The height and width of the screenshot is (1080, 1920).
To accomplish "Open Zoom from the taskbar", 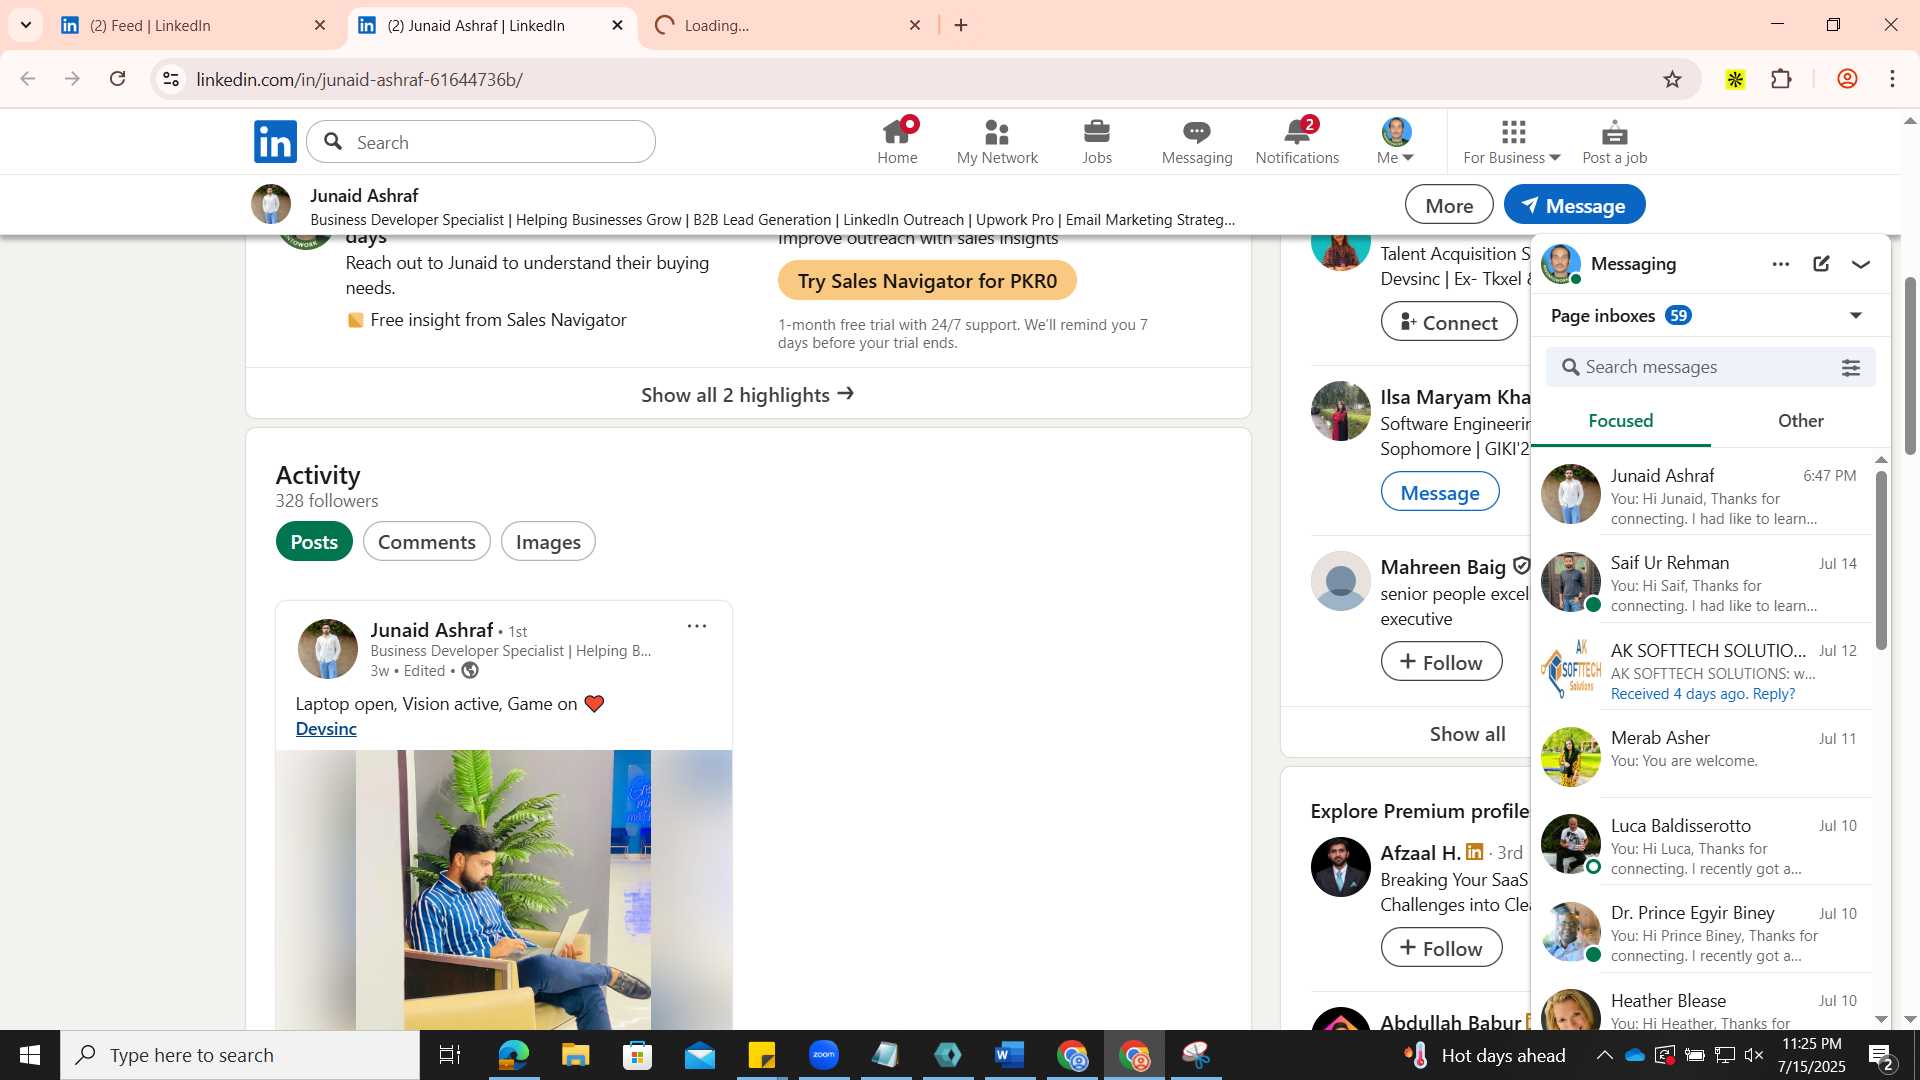I will click(x=824, y=1055).
